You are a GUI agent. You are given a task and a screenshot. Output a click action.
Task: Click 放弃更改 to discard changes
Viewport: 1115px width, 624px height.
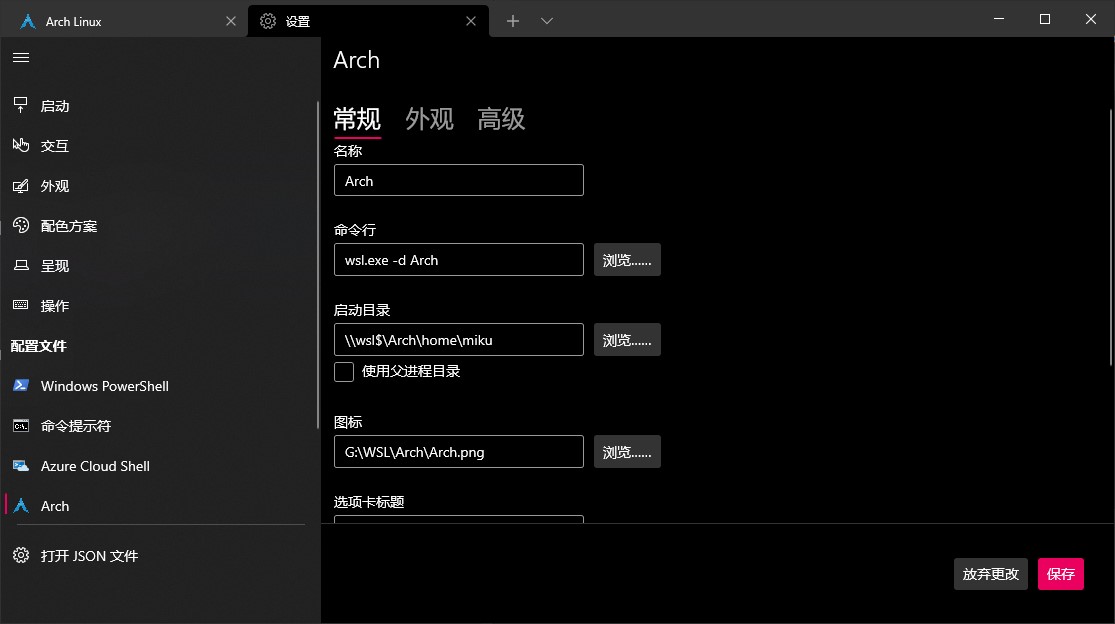coord(991,574)
